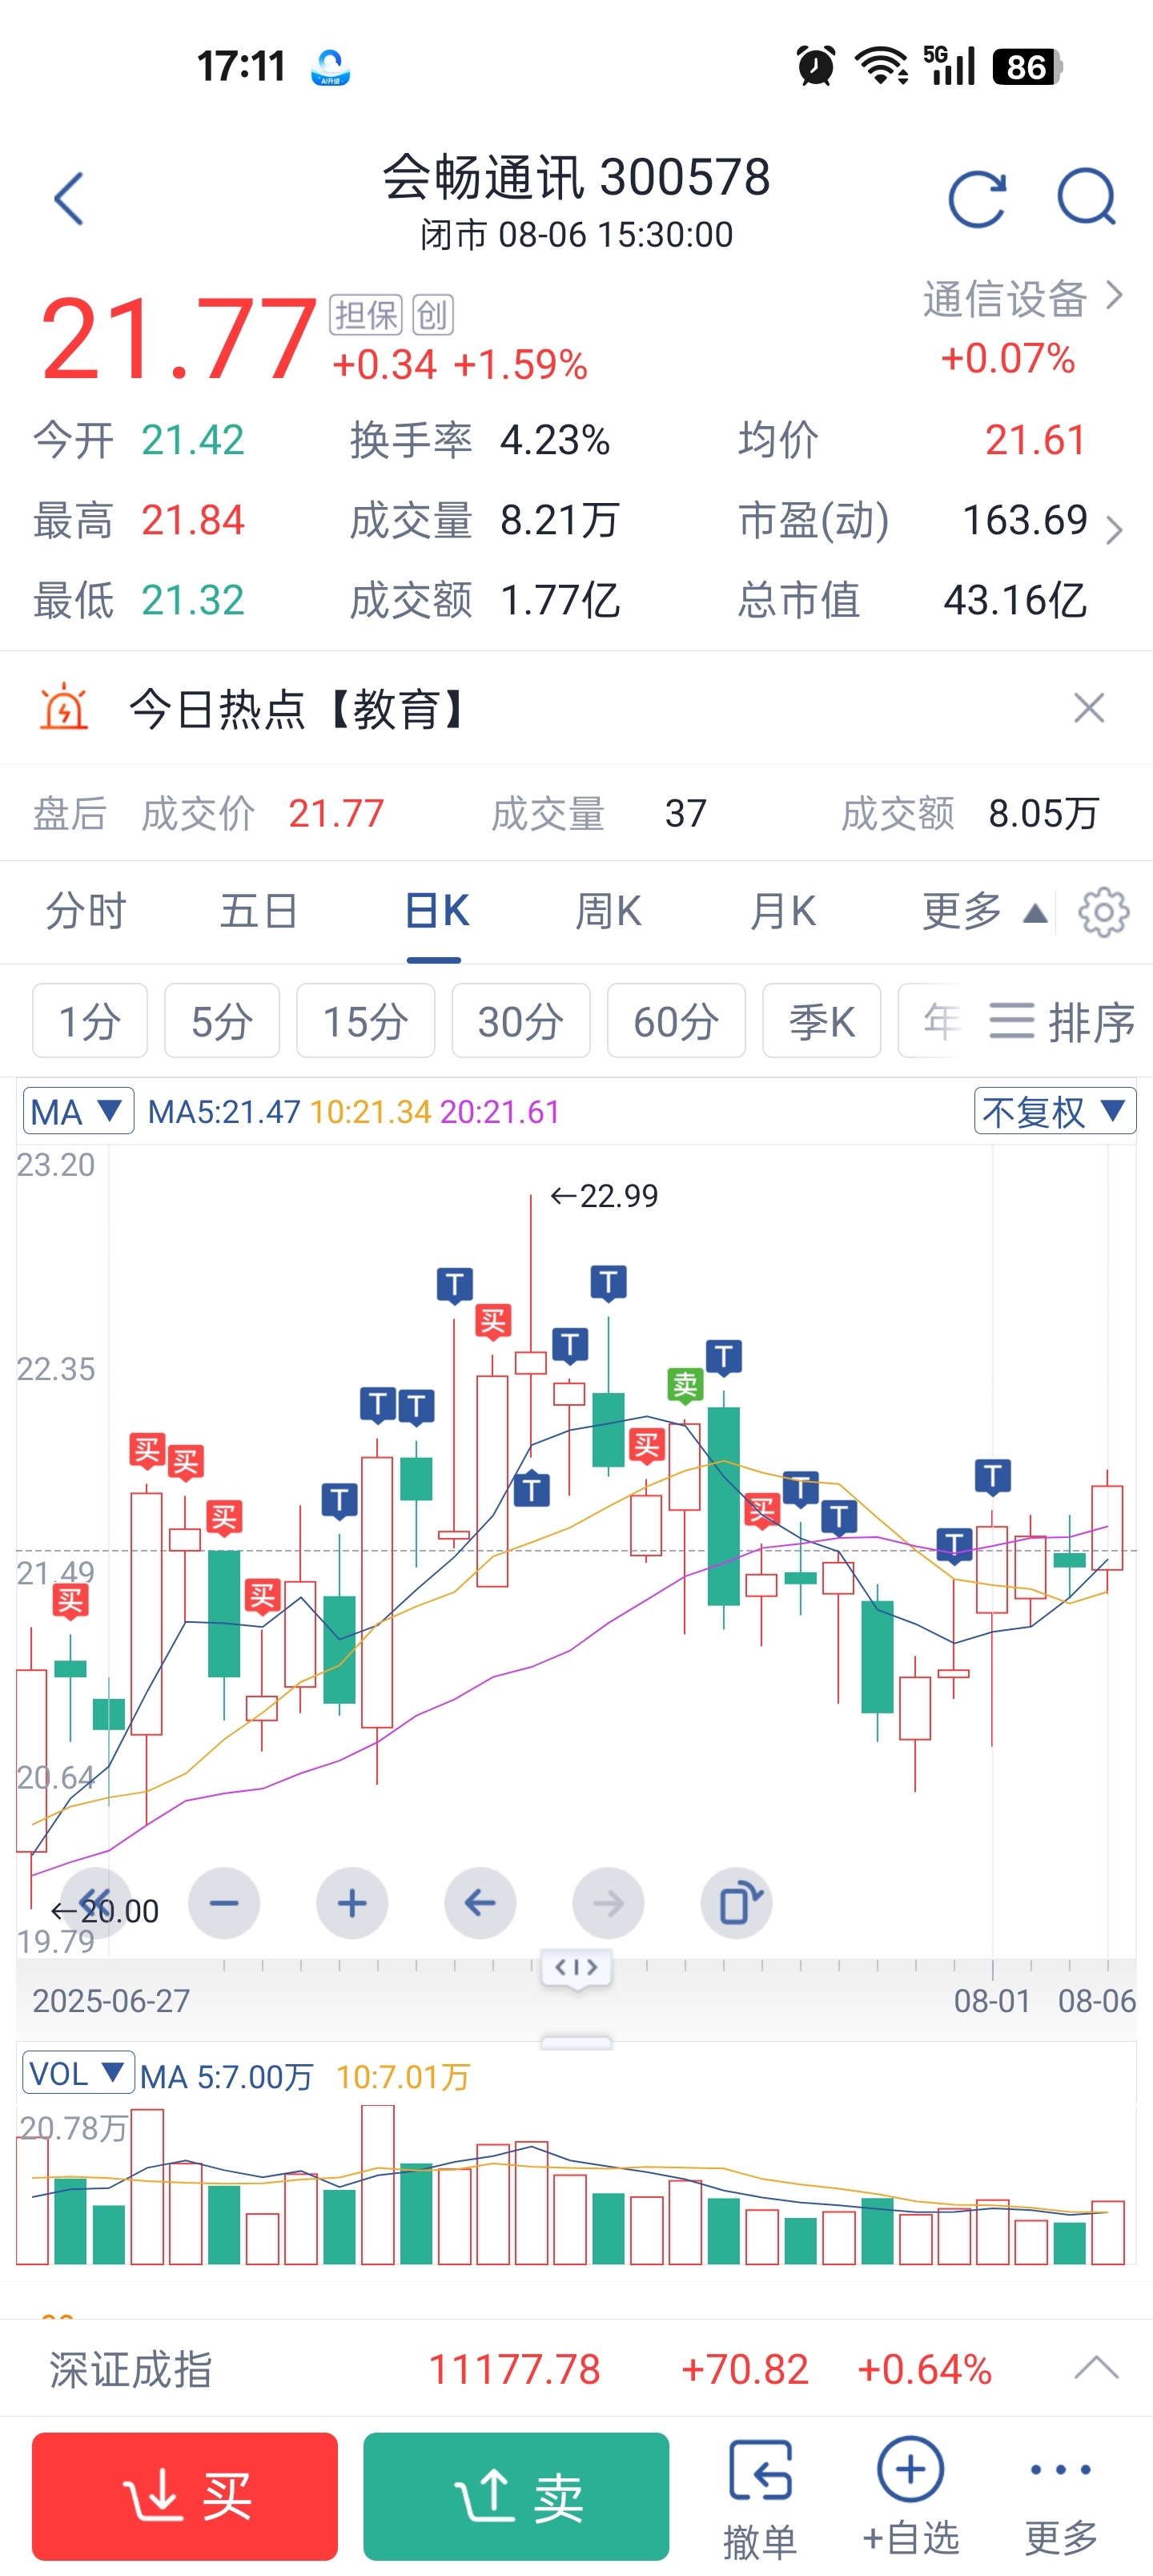Dismiss the 今日热点 banner
The width and height of the screenshot is (1153, 2576).
tap(1089, 708)
